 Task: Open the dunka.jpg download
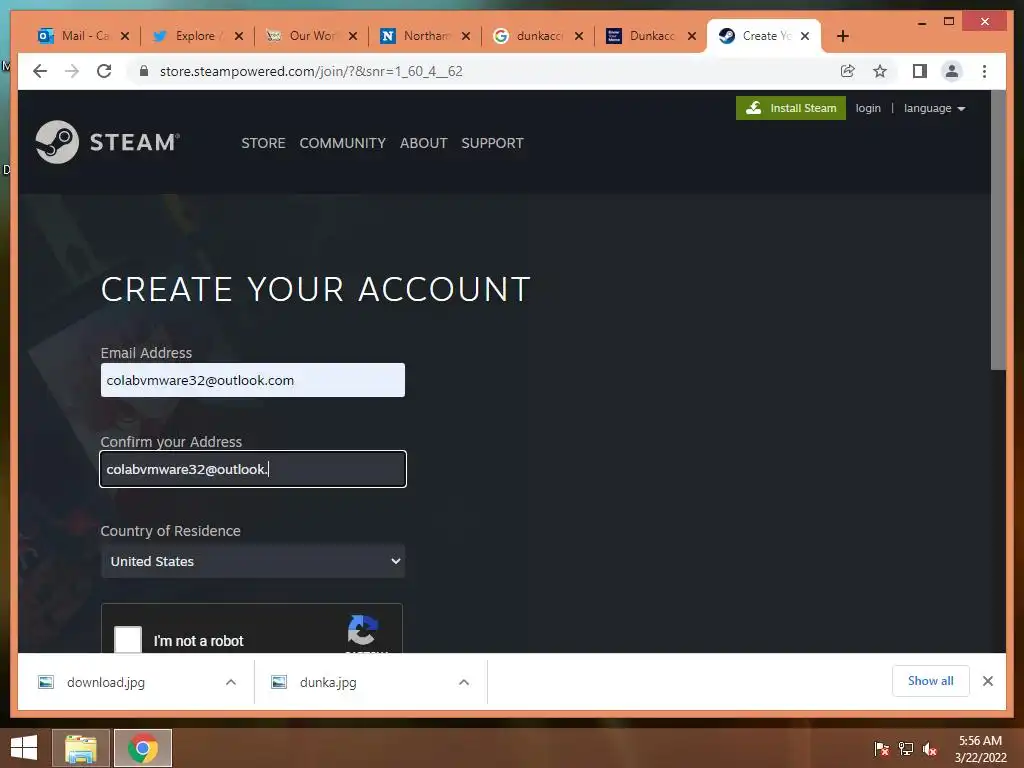pyautogui.click(x=328, y=682)
